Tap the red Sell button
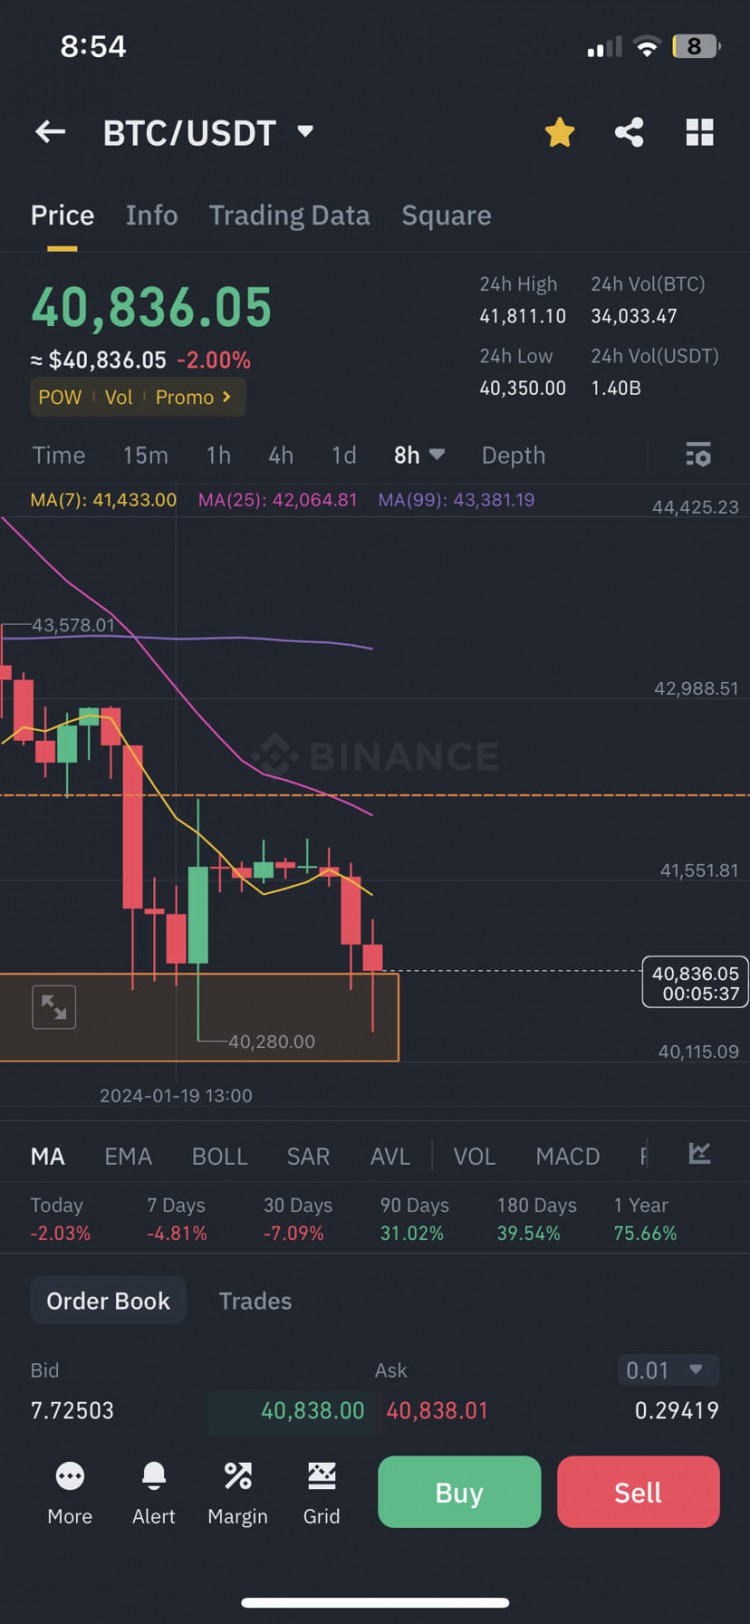 click(638, 1492)
